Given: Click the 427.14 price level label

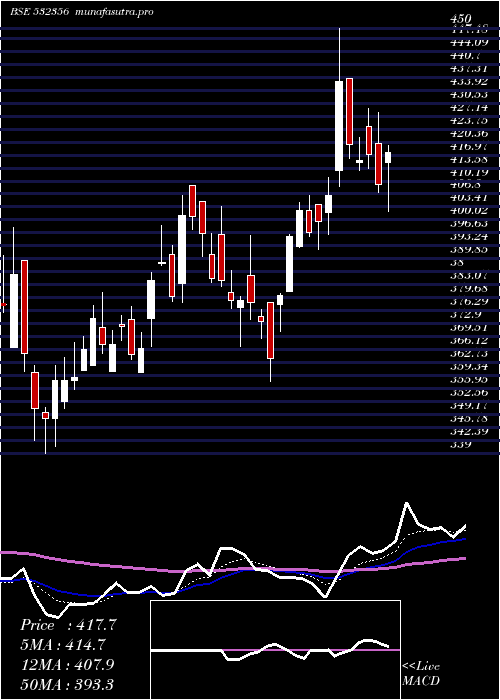Looking at the screenshot, I should [470, 108].
